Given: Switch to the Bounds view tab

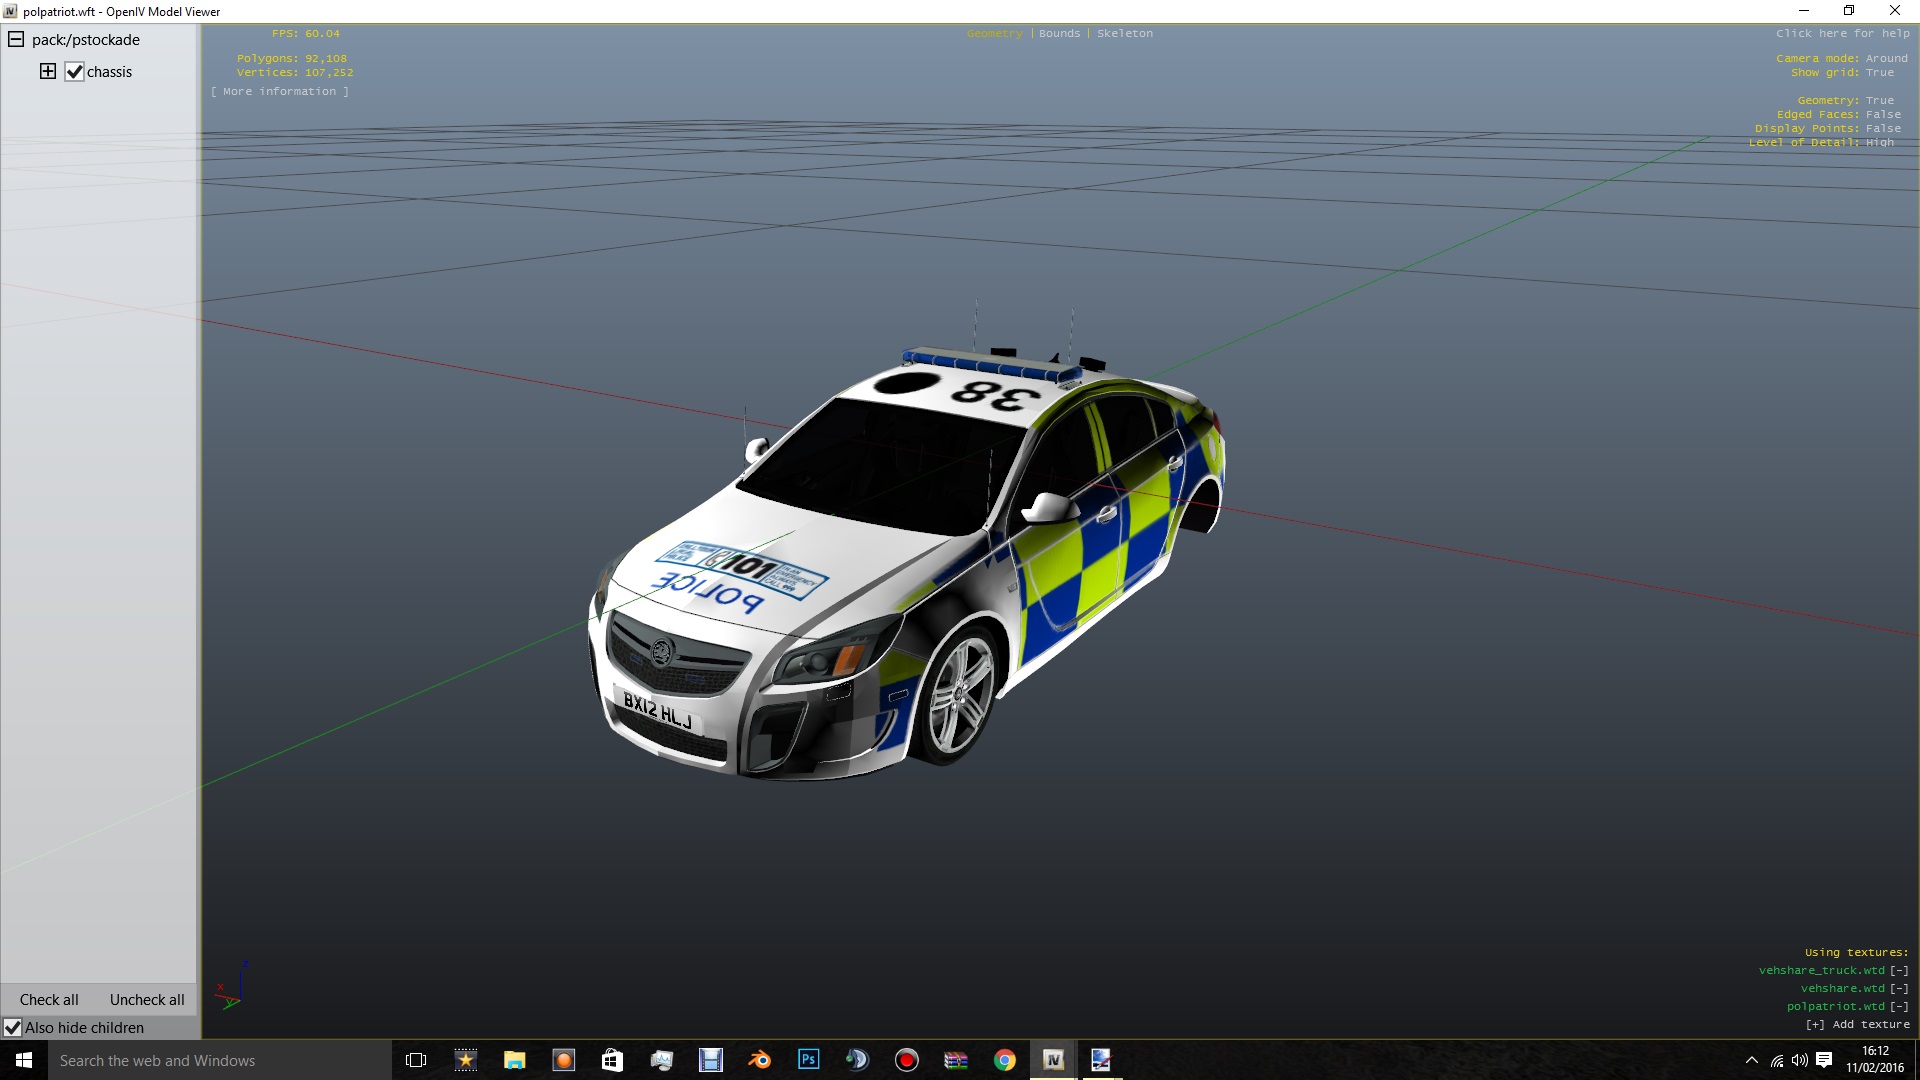Looking at the screenshot, I should (x=1059, y=34).
